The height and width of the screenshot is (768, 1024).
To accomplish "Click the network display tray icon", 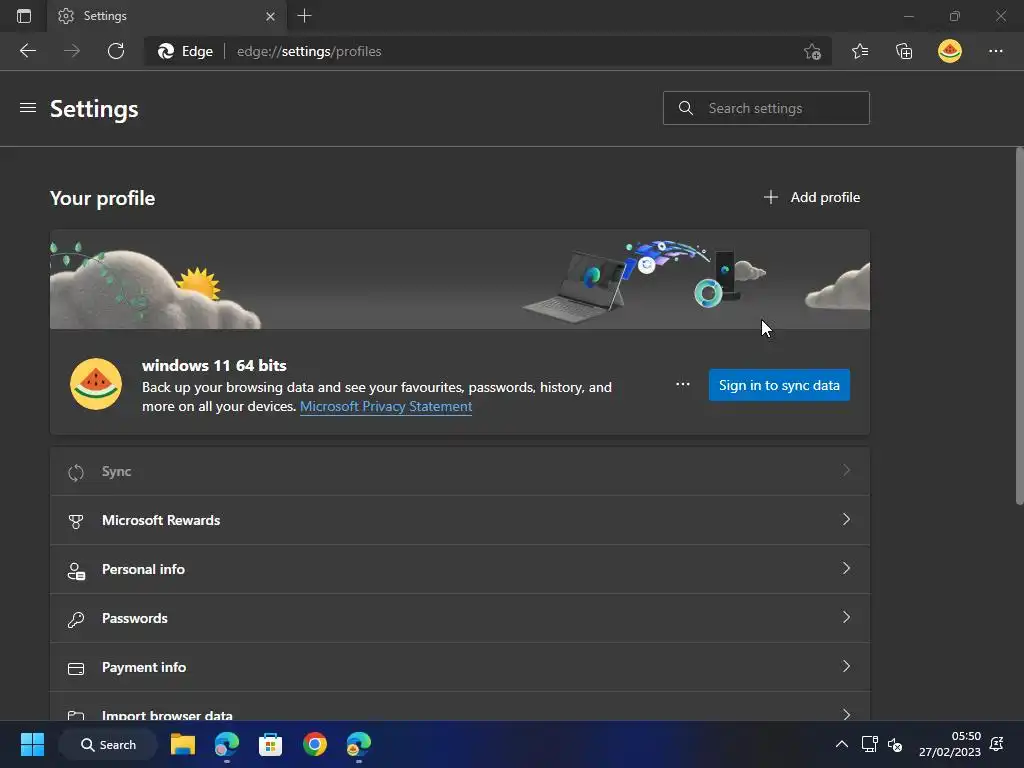I will point(869,744).
